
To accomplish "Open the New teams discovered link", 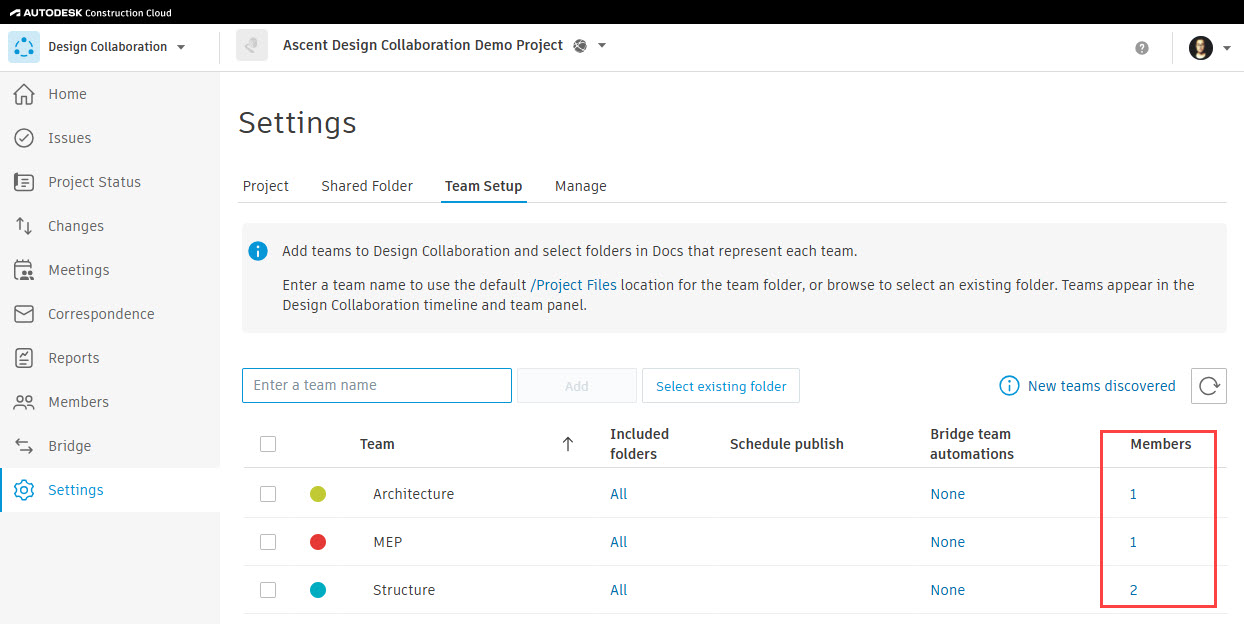I will [x=1102, y=386].
